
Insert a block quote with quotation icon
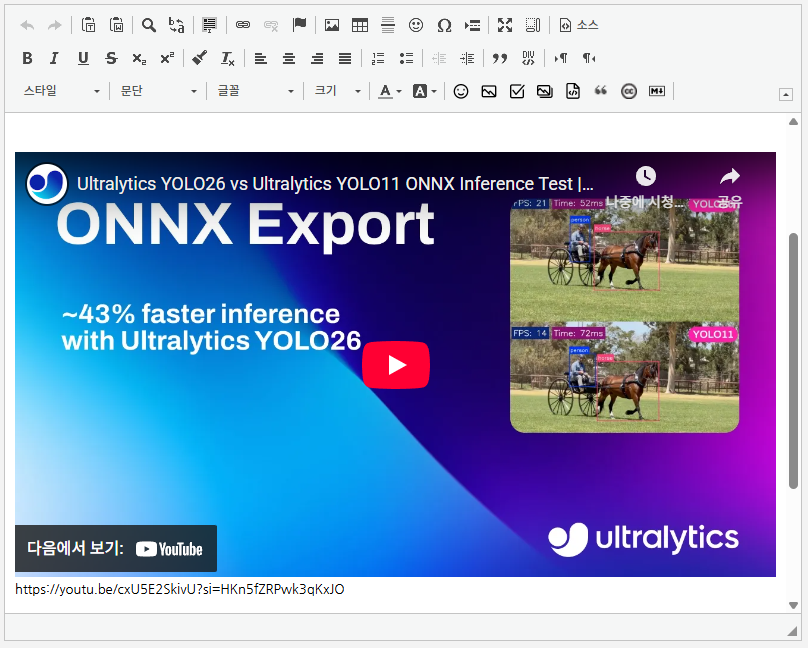(x=500, y=58)
